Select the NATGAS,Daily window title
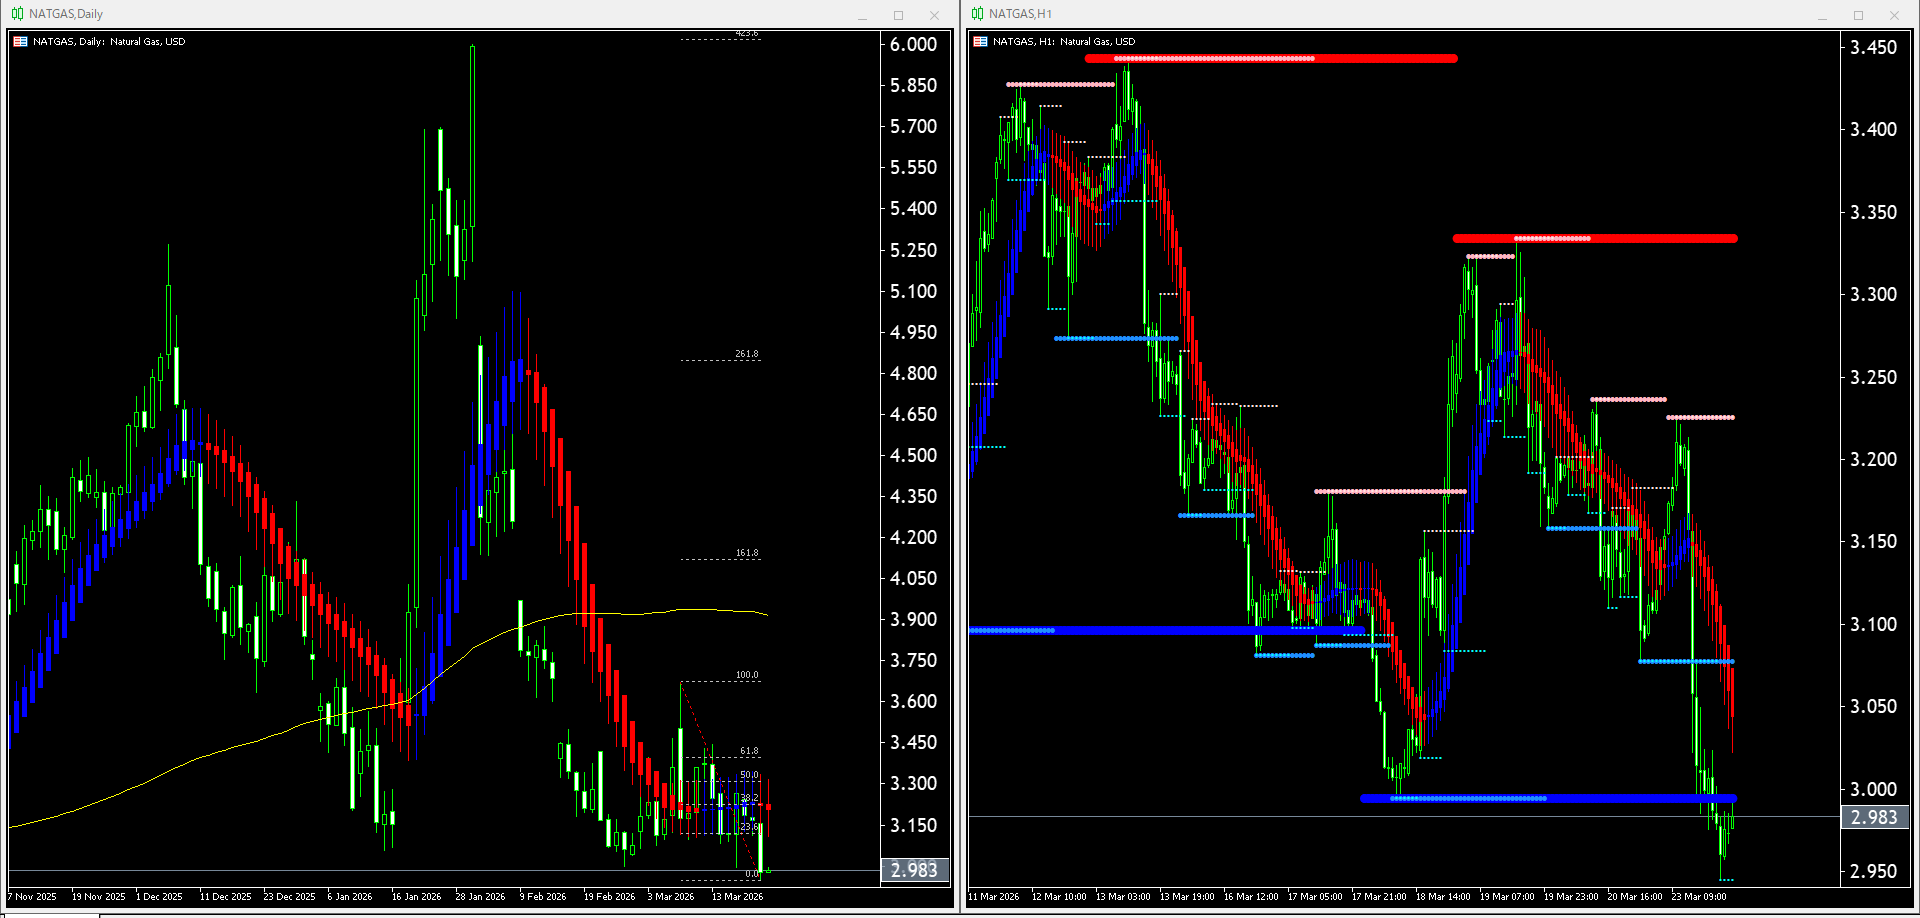The height and width of the screenshot is (918, 1920). tap(66, 14)
